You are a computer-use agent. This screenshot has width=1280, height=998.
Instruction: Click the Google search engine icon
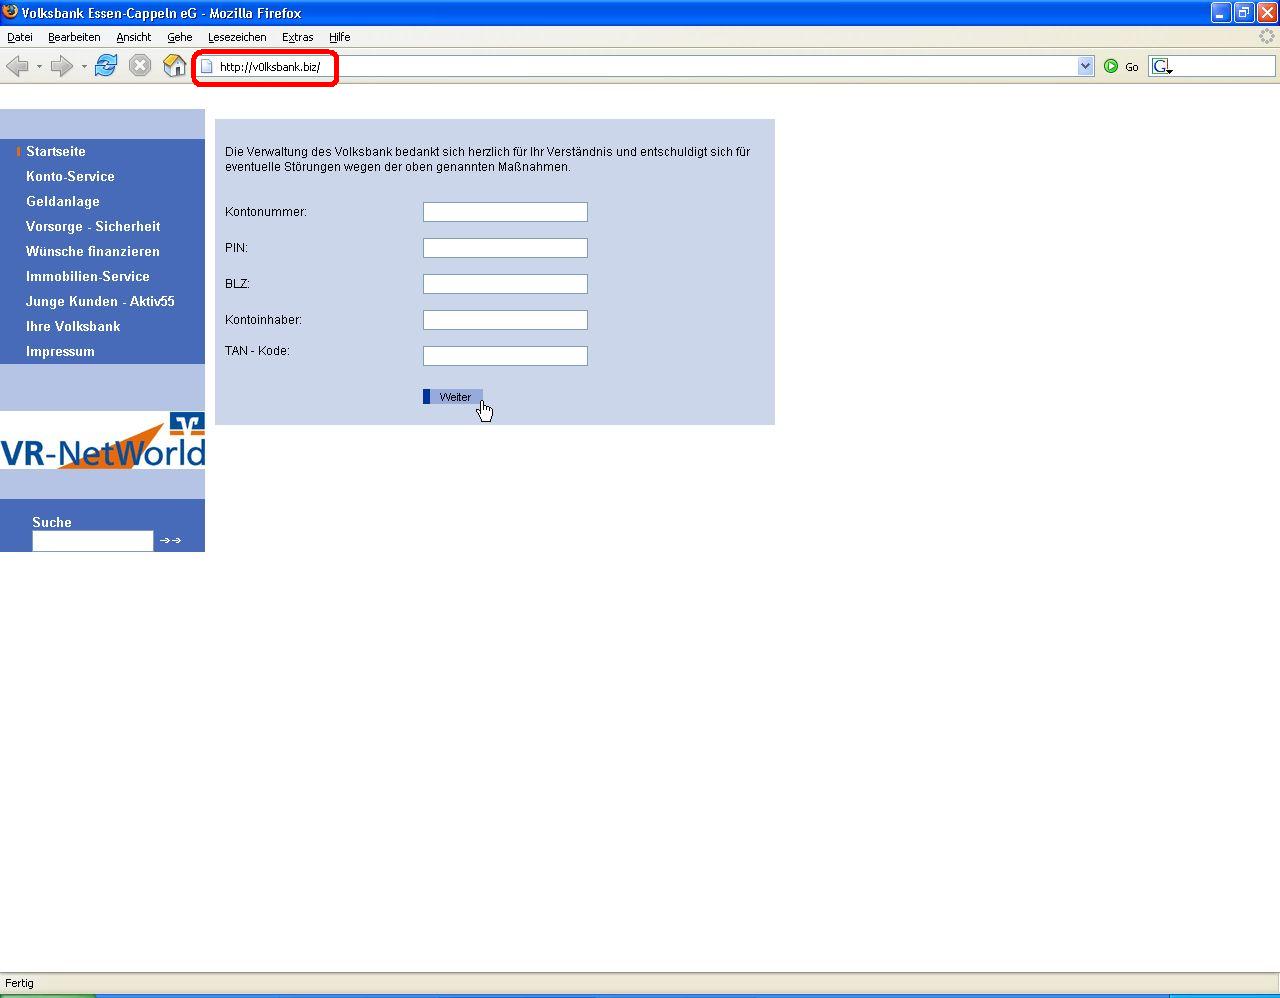[x=1161, y=66]
